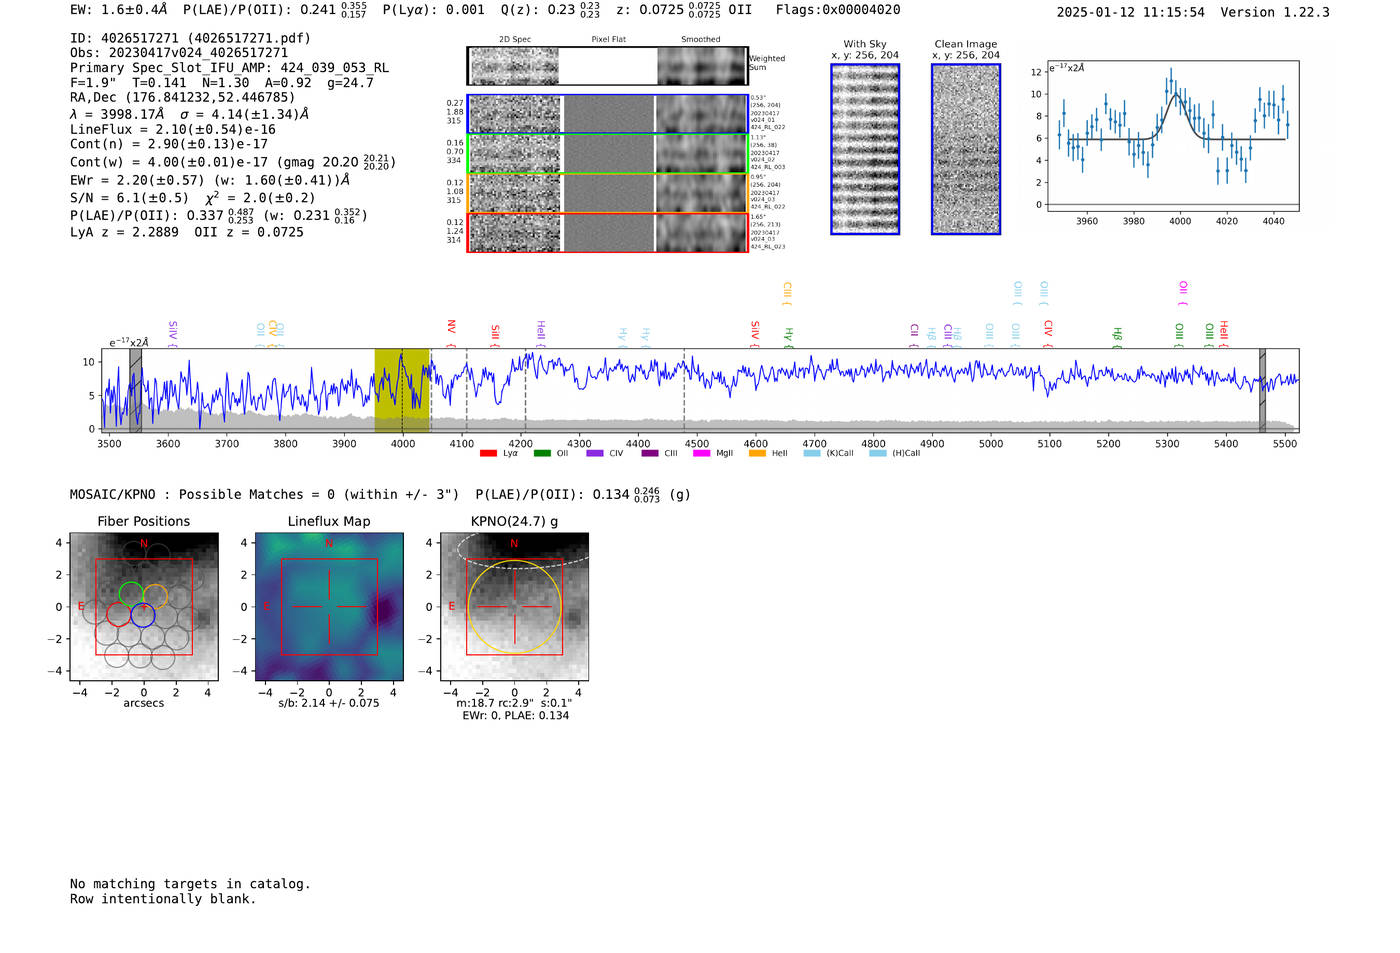The height and width of the screenshot is (953, 1400).
Task: Click the orange fiber circle in Fiber Positions
Action: (155, 596)
